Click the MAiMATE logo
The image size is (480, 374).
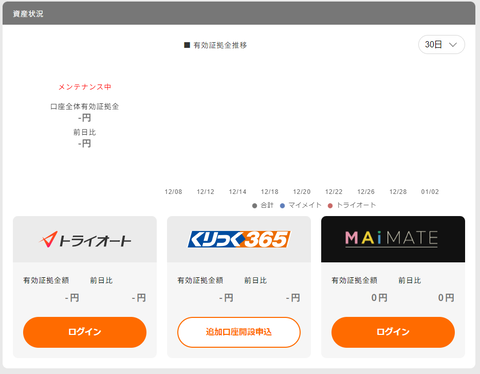[x=392, y=239]
